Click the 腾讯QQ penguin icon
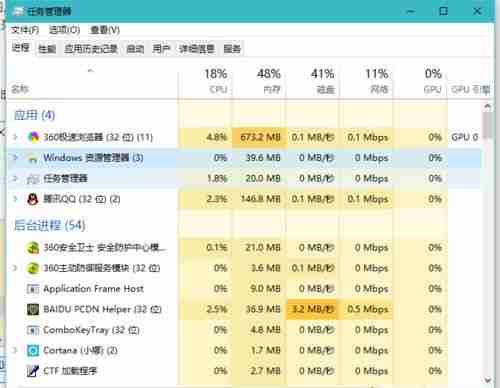Image resolution: width=500 pixels, height=388 pixels. (x=33, y=199)
